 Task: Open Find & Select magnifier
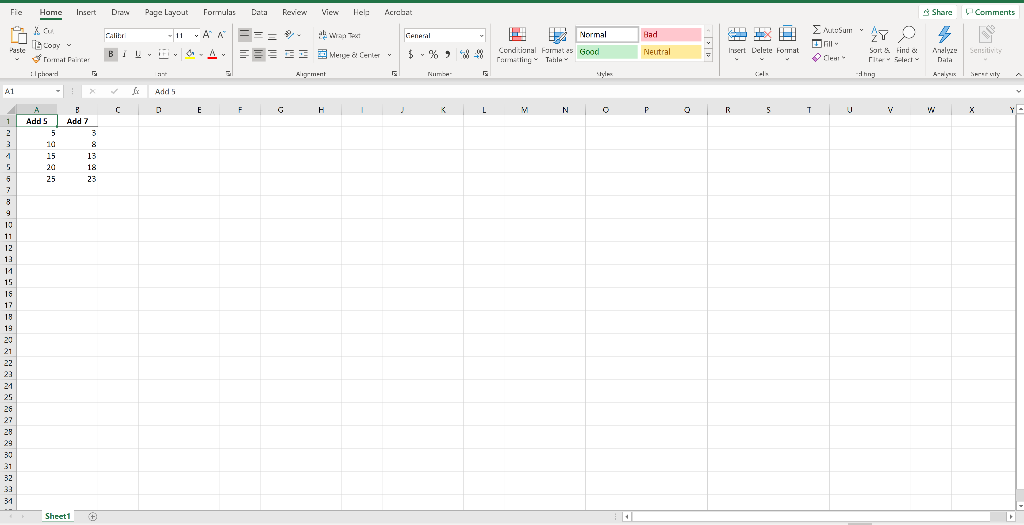906,44
